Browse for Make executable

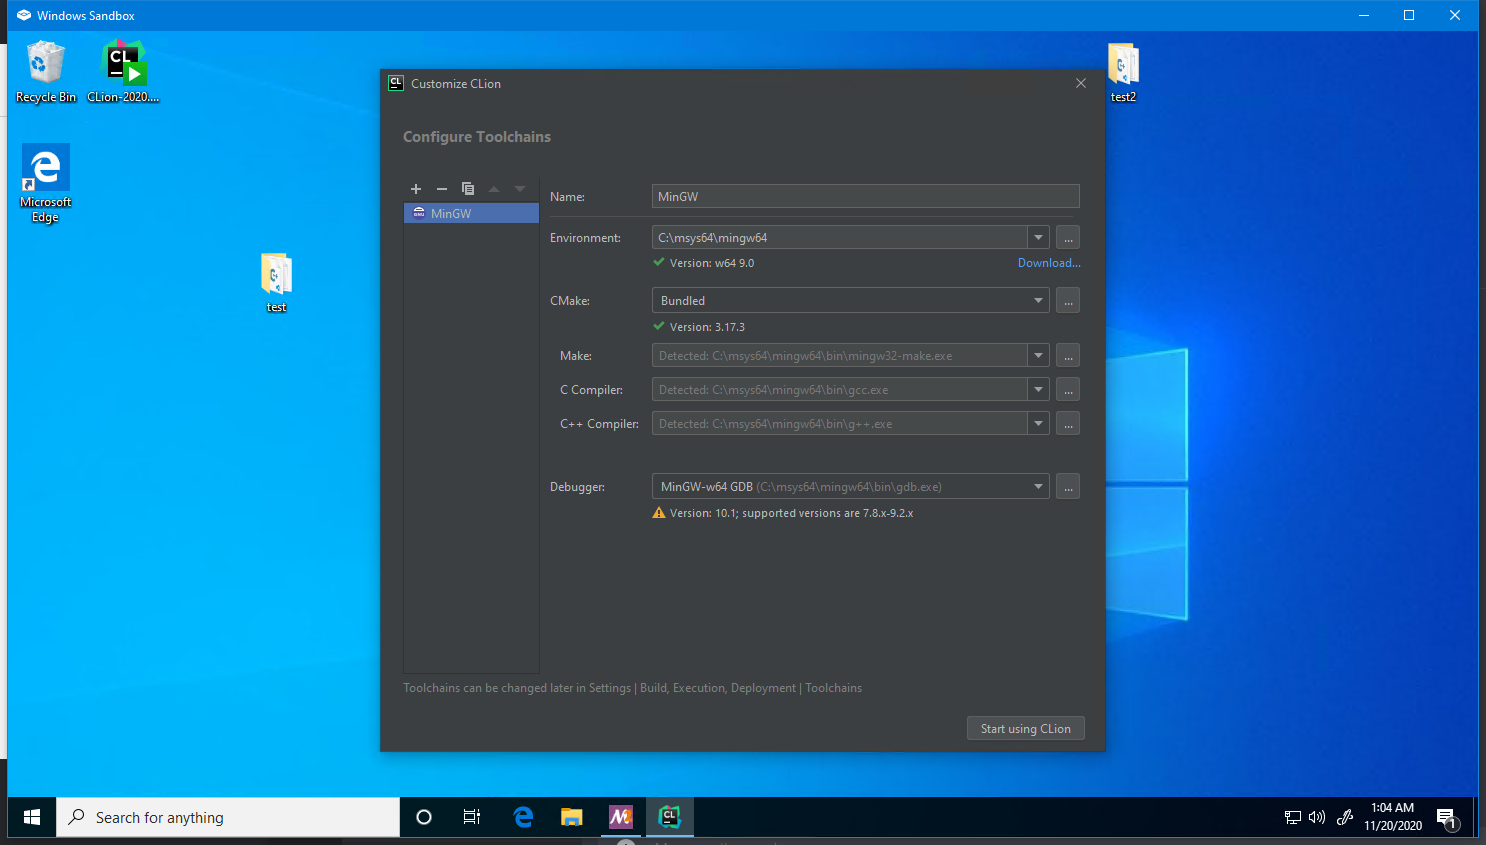[1068, 355]
